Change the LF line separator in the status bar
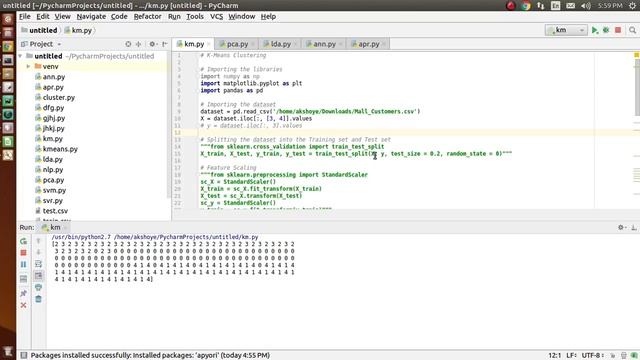The image size is (640, 360). [571, 356]
